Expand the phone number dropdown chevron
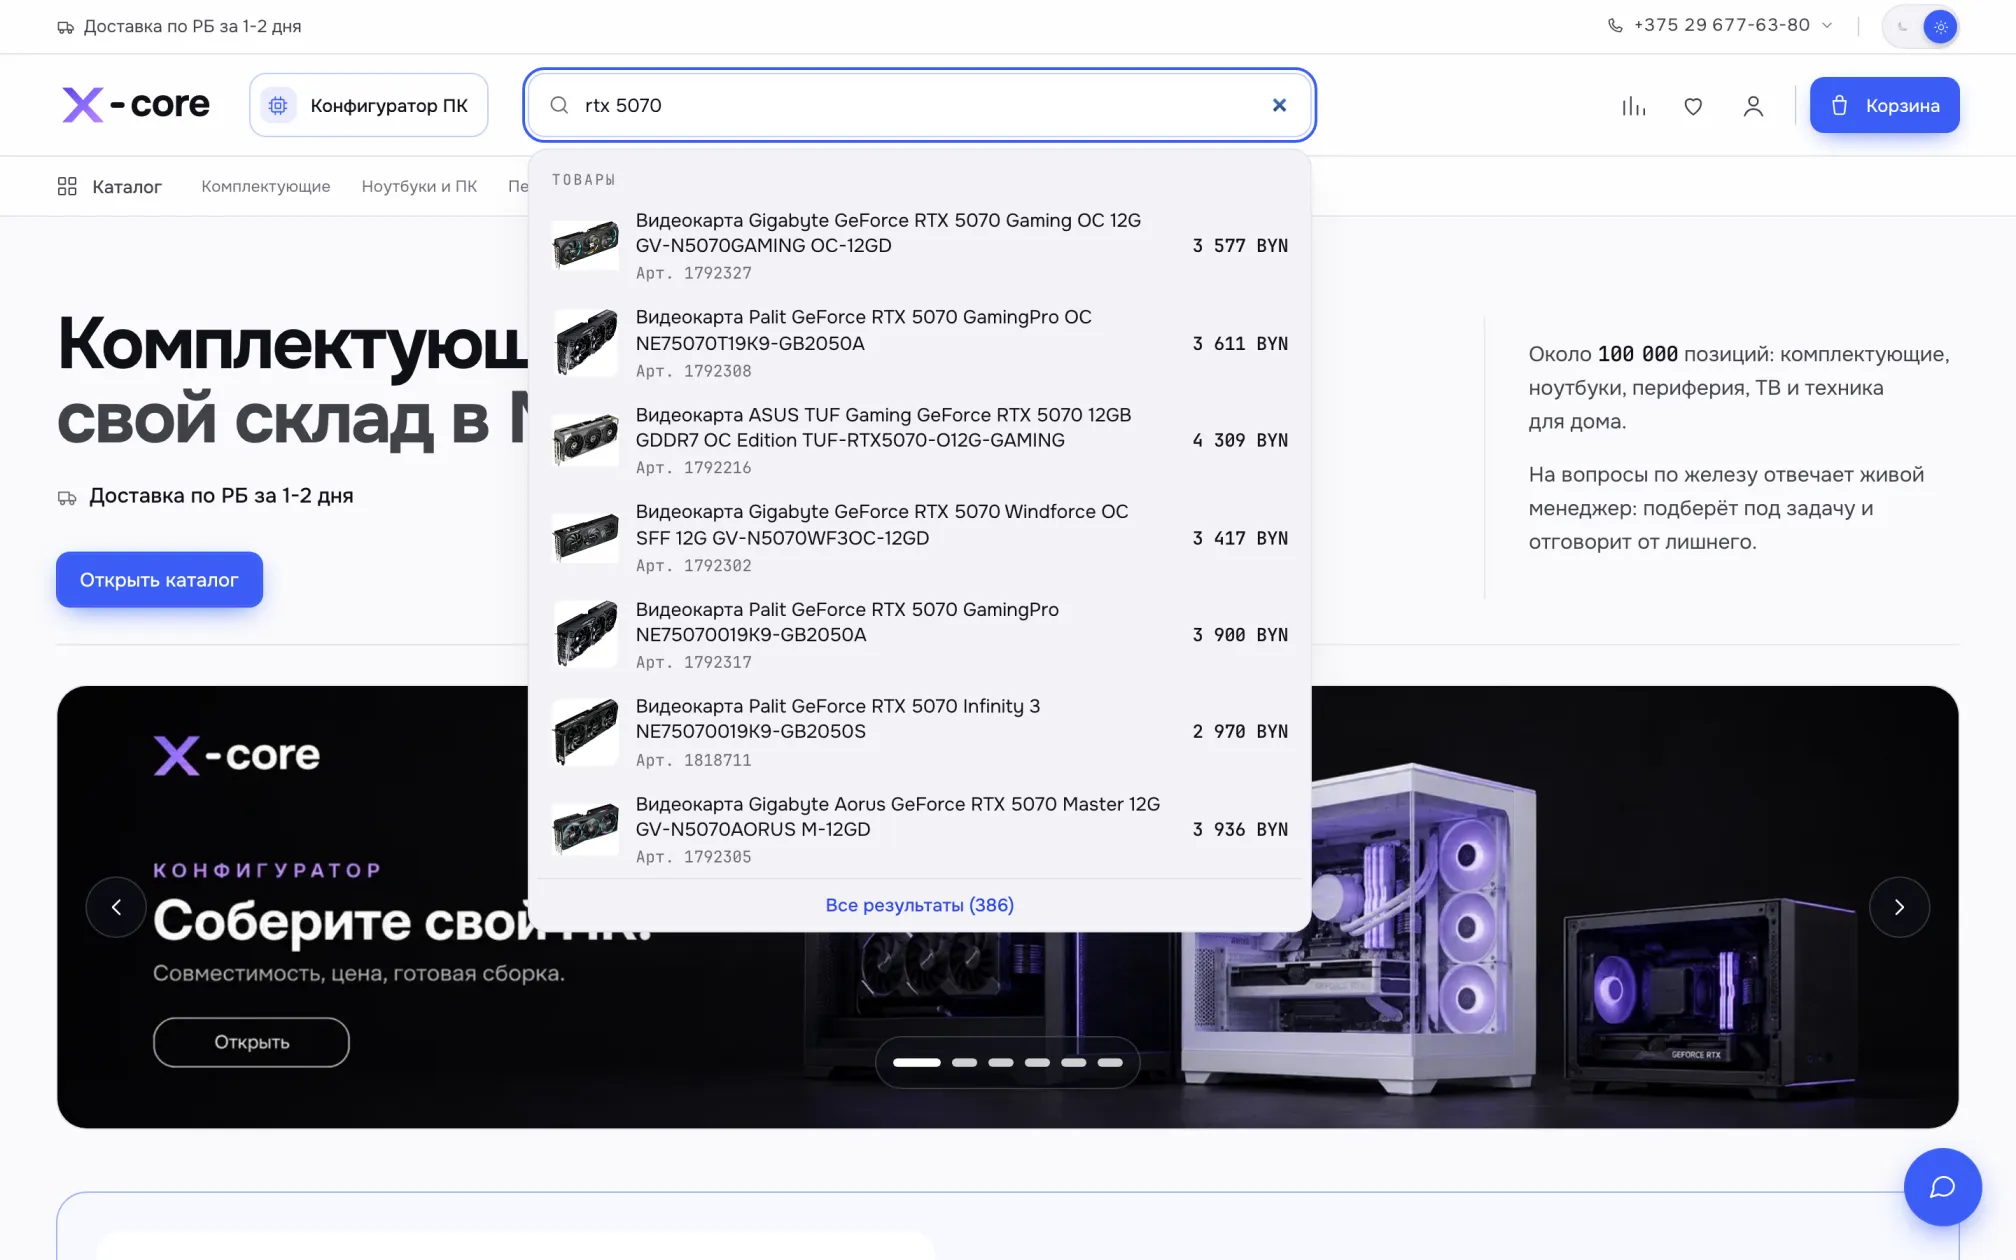 1827,25
